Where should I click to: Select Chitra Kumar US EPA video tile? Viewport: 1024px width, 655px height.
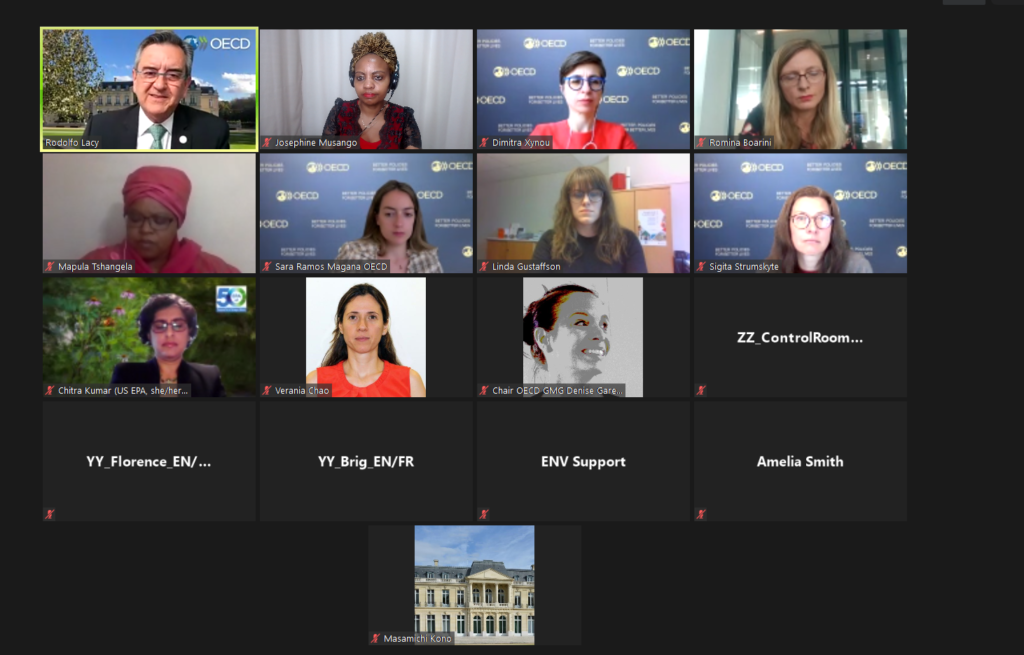click(x=149, y=337)
